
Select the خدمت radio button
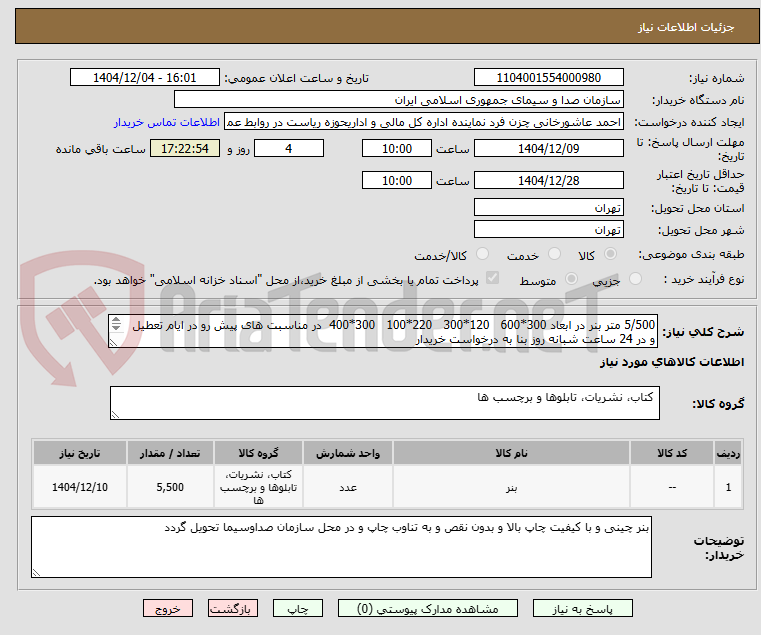[554, 254]
